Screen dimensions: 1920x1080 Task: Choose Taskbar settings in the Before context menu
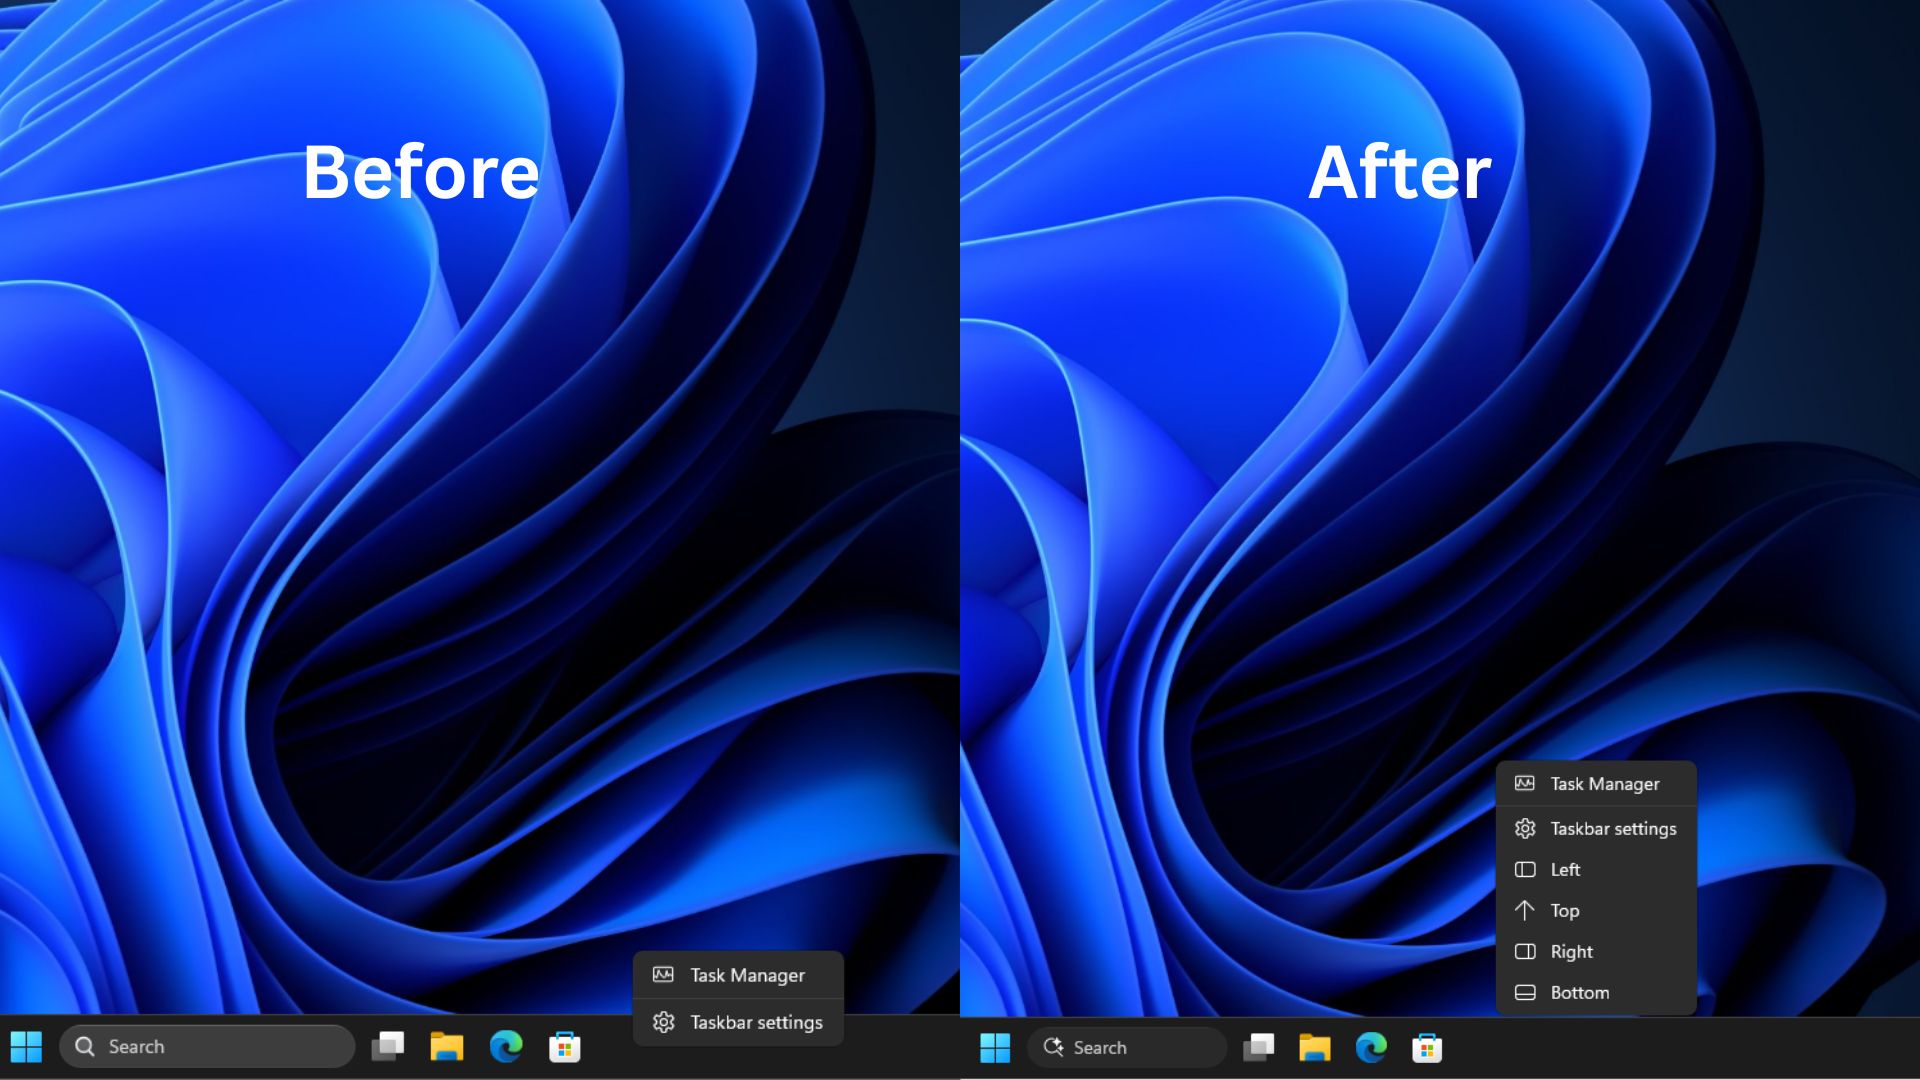(x=738, y=1022)
